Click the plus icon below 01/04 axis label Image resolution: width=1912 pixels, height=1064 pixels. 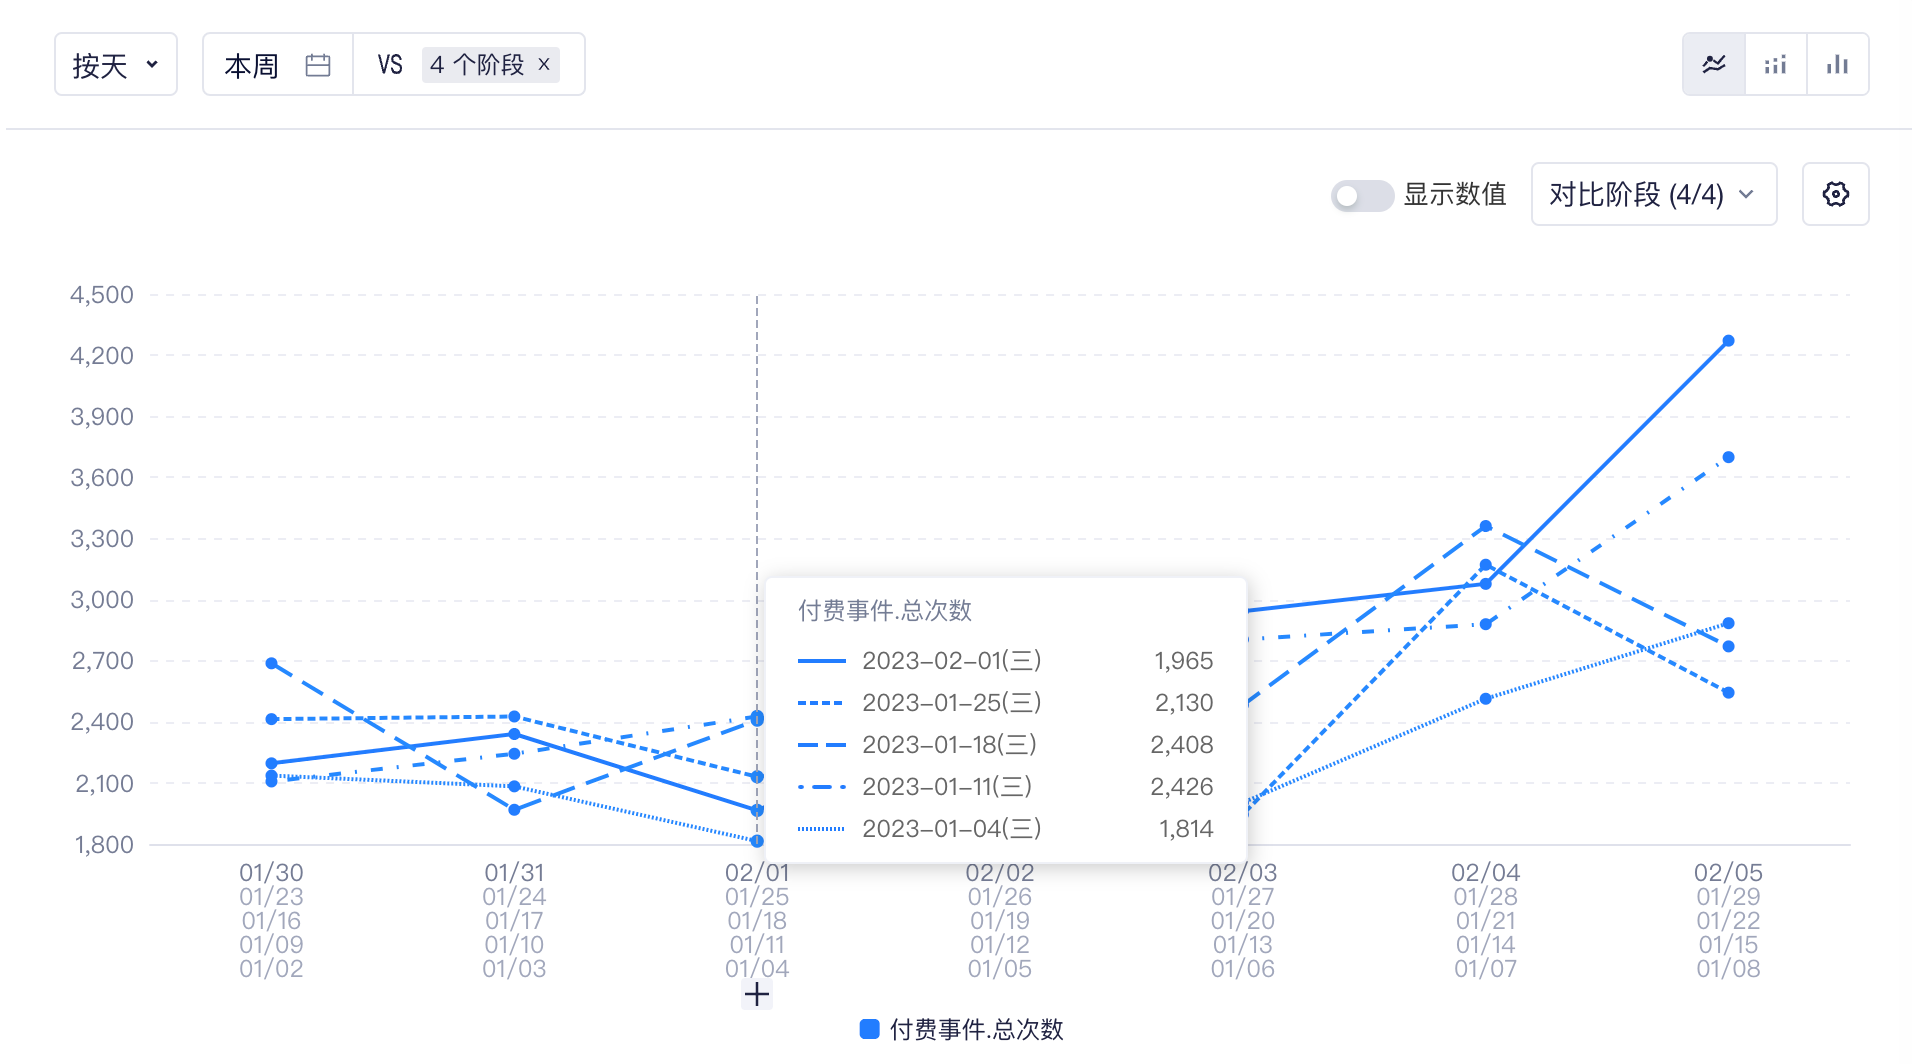(x=757, y=994)
